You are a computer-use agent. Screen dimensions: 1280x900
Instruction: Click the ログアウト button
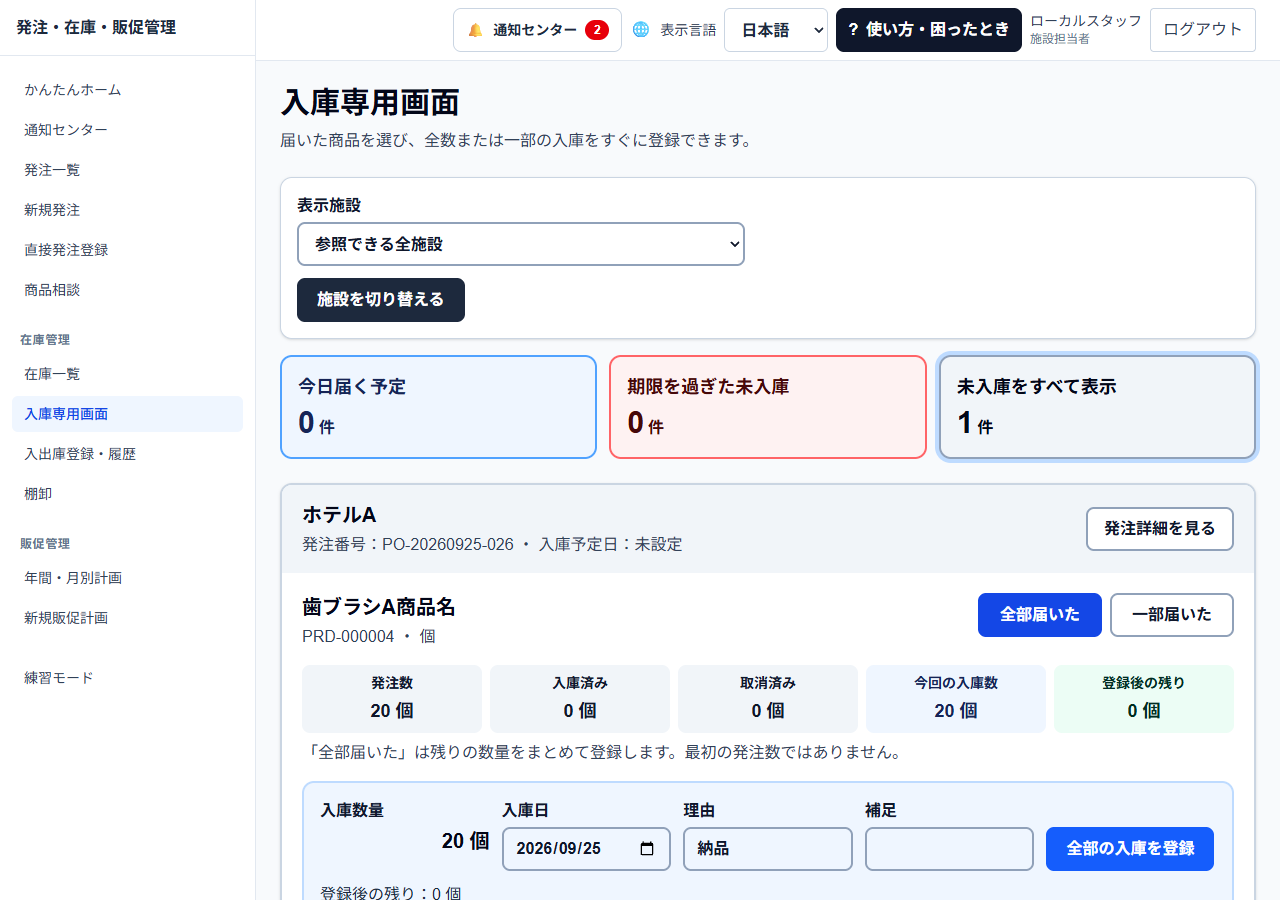click(x=1203, y=30)
